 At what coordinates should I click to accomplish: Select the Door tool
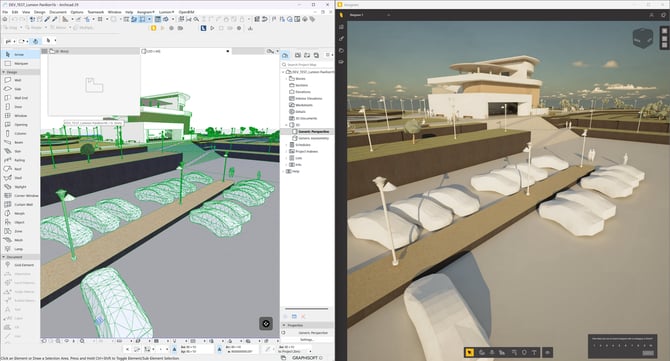[20, 106]
